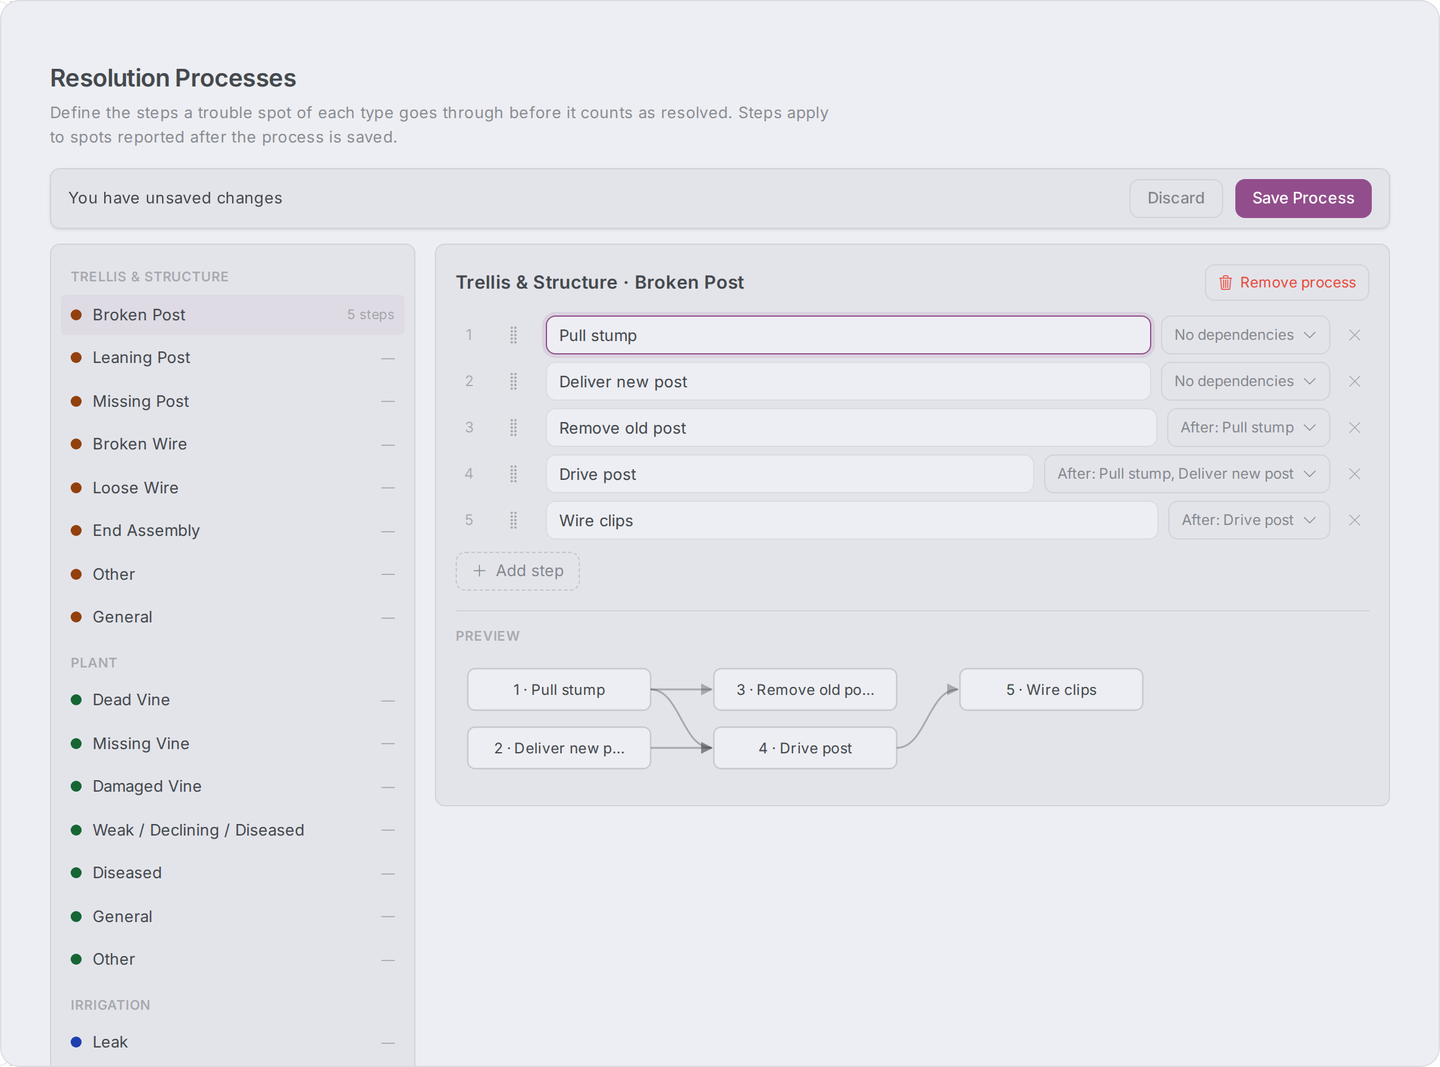Grab the drag handle for Deliver new post
The width and height of the screenshot is (1440, 1067).
click(x=513, y=381)
